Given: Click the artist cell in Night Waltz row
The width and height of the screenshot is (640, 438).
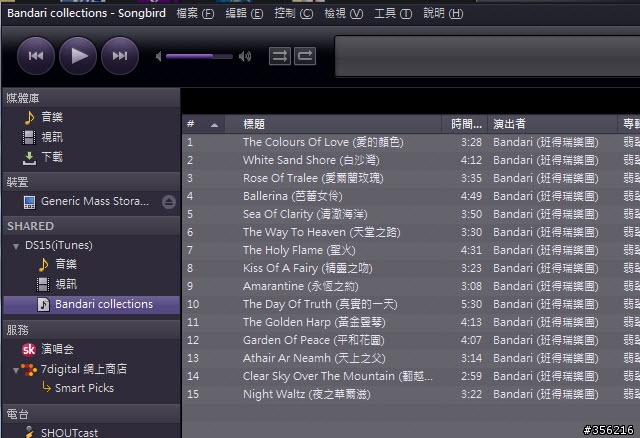Looking at the screenshot, I should point(546,394).
